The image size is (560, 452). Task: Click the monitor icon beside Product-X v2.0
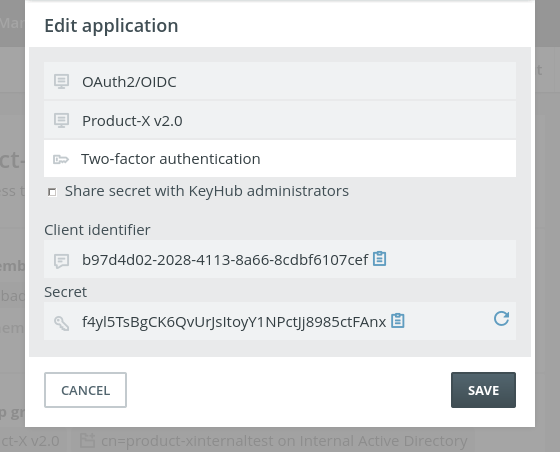coord(61,121)
